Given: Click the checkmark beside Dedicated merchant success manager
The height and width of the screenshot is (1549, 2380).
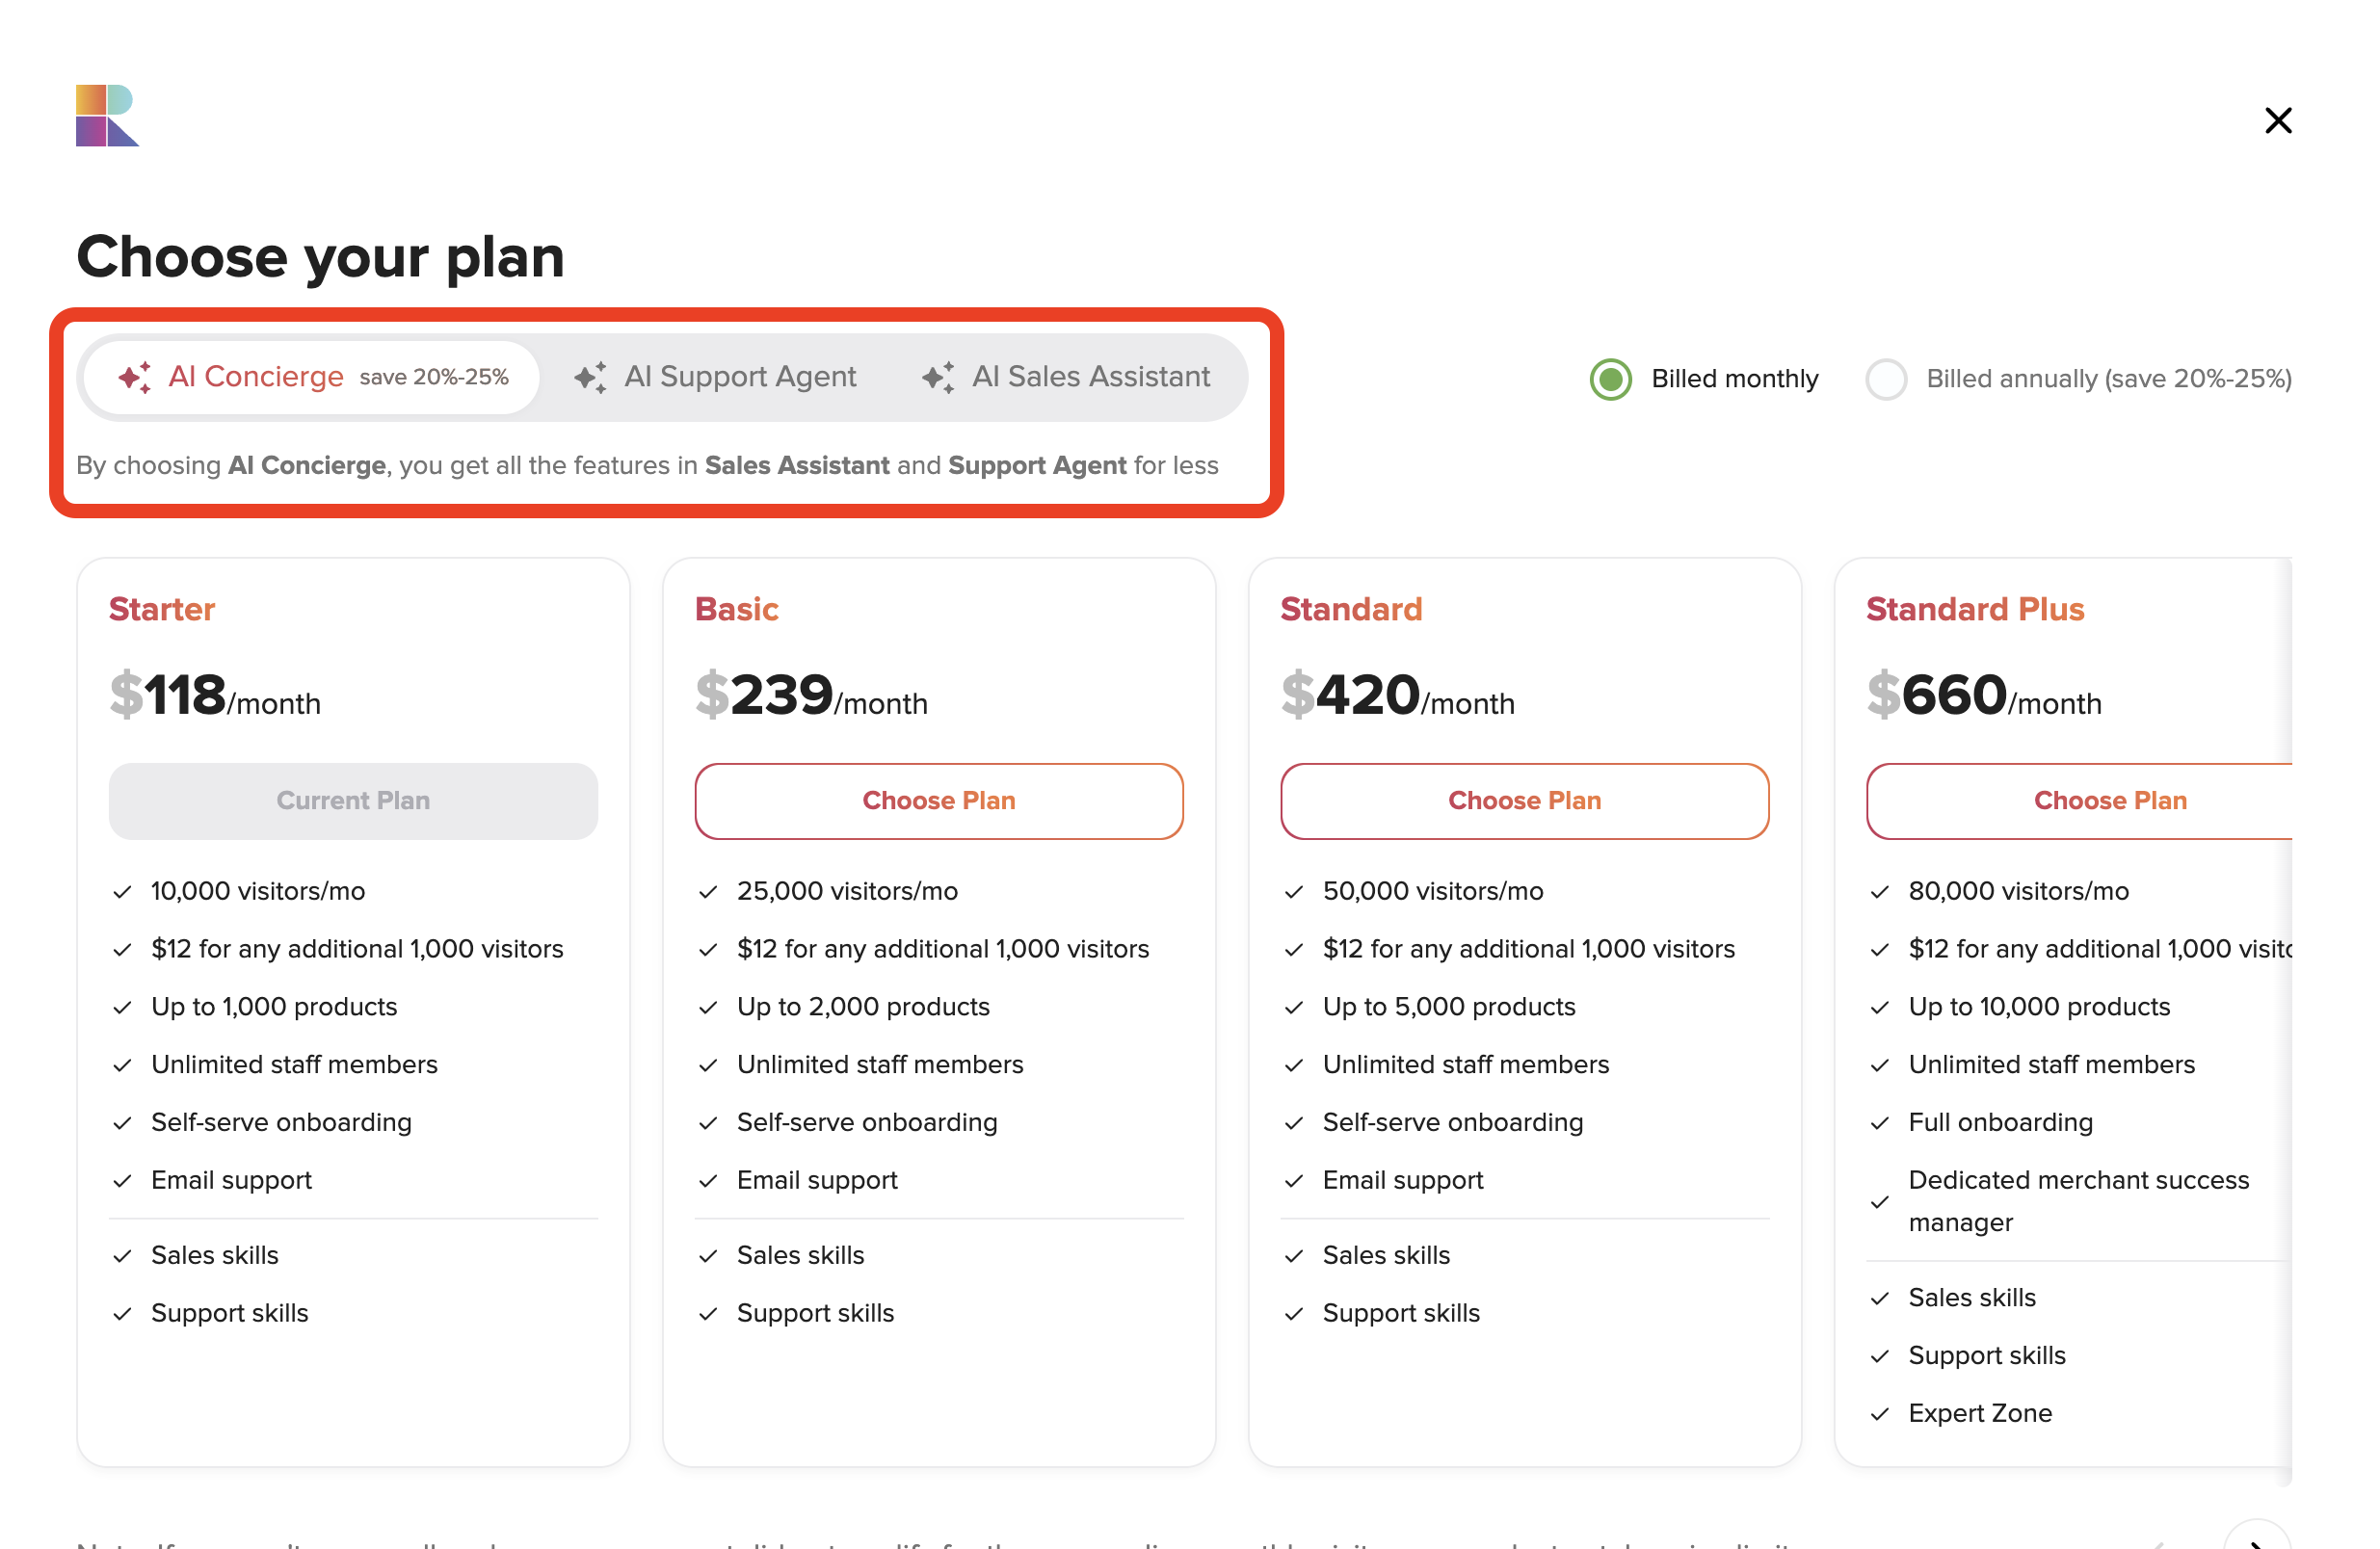Looking at the screenshot, I should 1879,1202.
